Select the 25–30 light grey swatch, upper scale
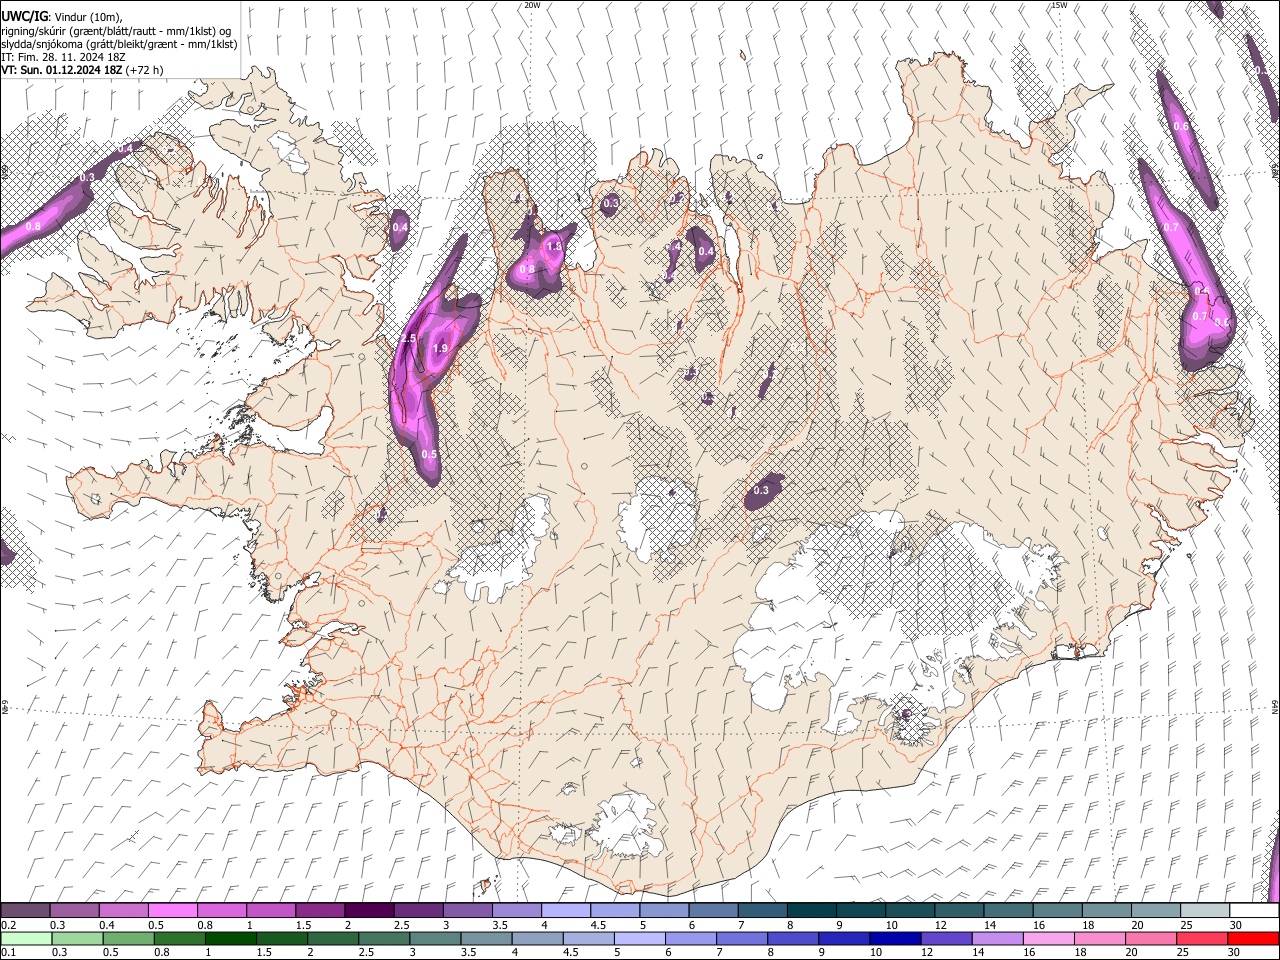Image resolution: width=1280 pixels, height=960 pixels. pyautogui.click(x=1204, y=911)
